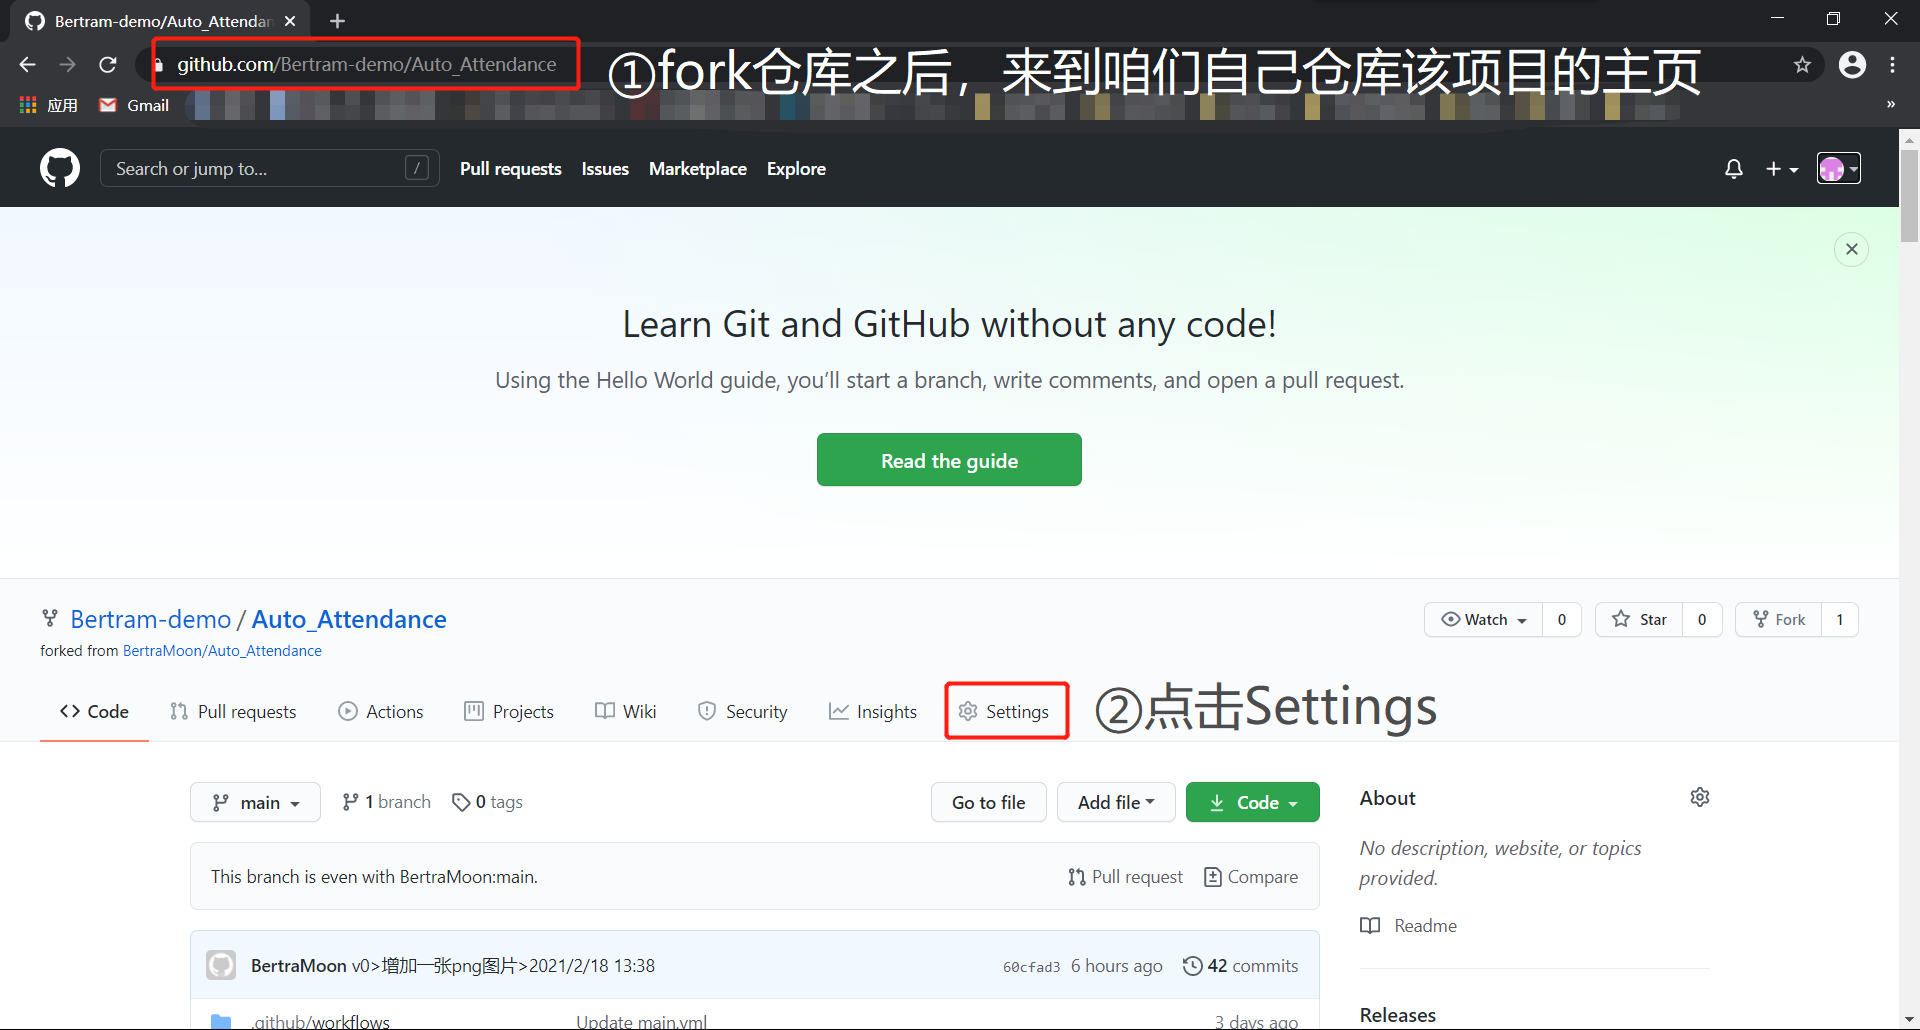The height and width of the screenshot is (1030, 1920).
Task: Click the Pull request link in branch bar
Action: 1125,877
